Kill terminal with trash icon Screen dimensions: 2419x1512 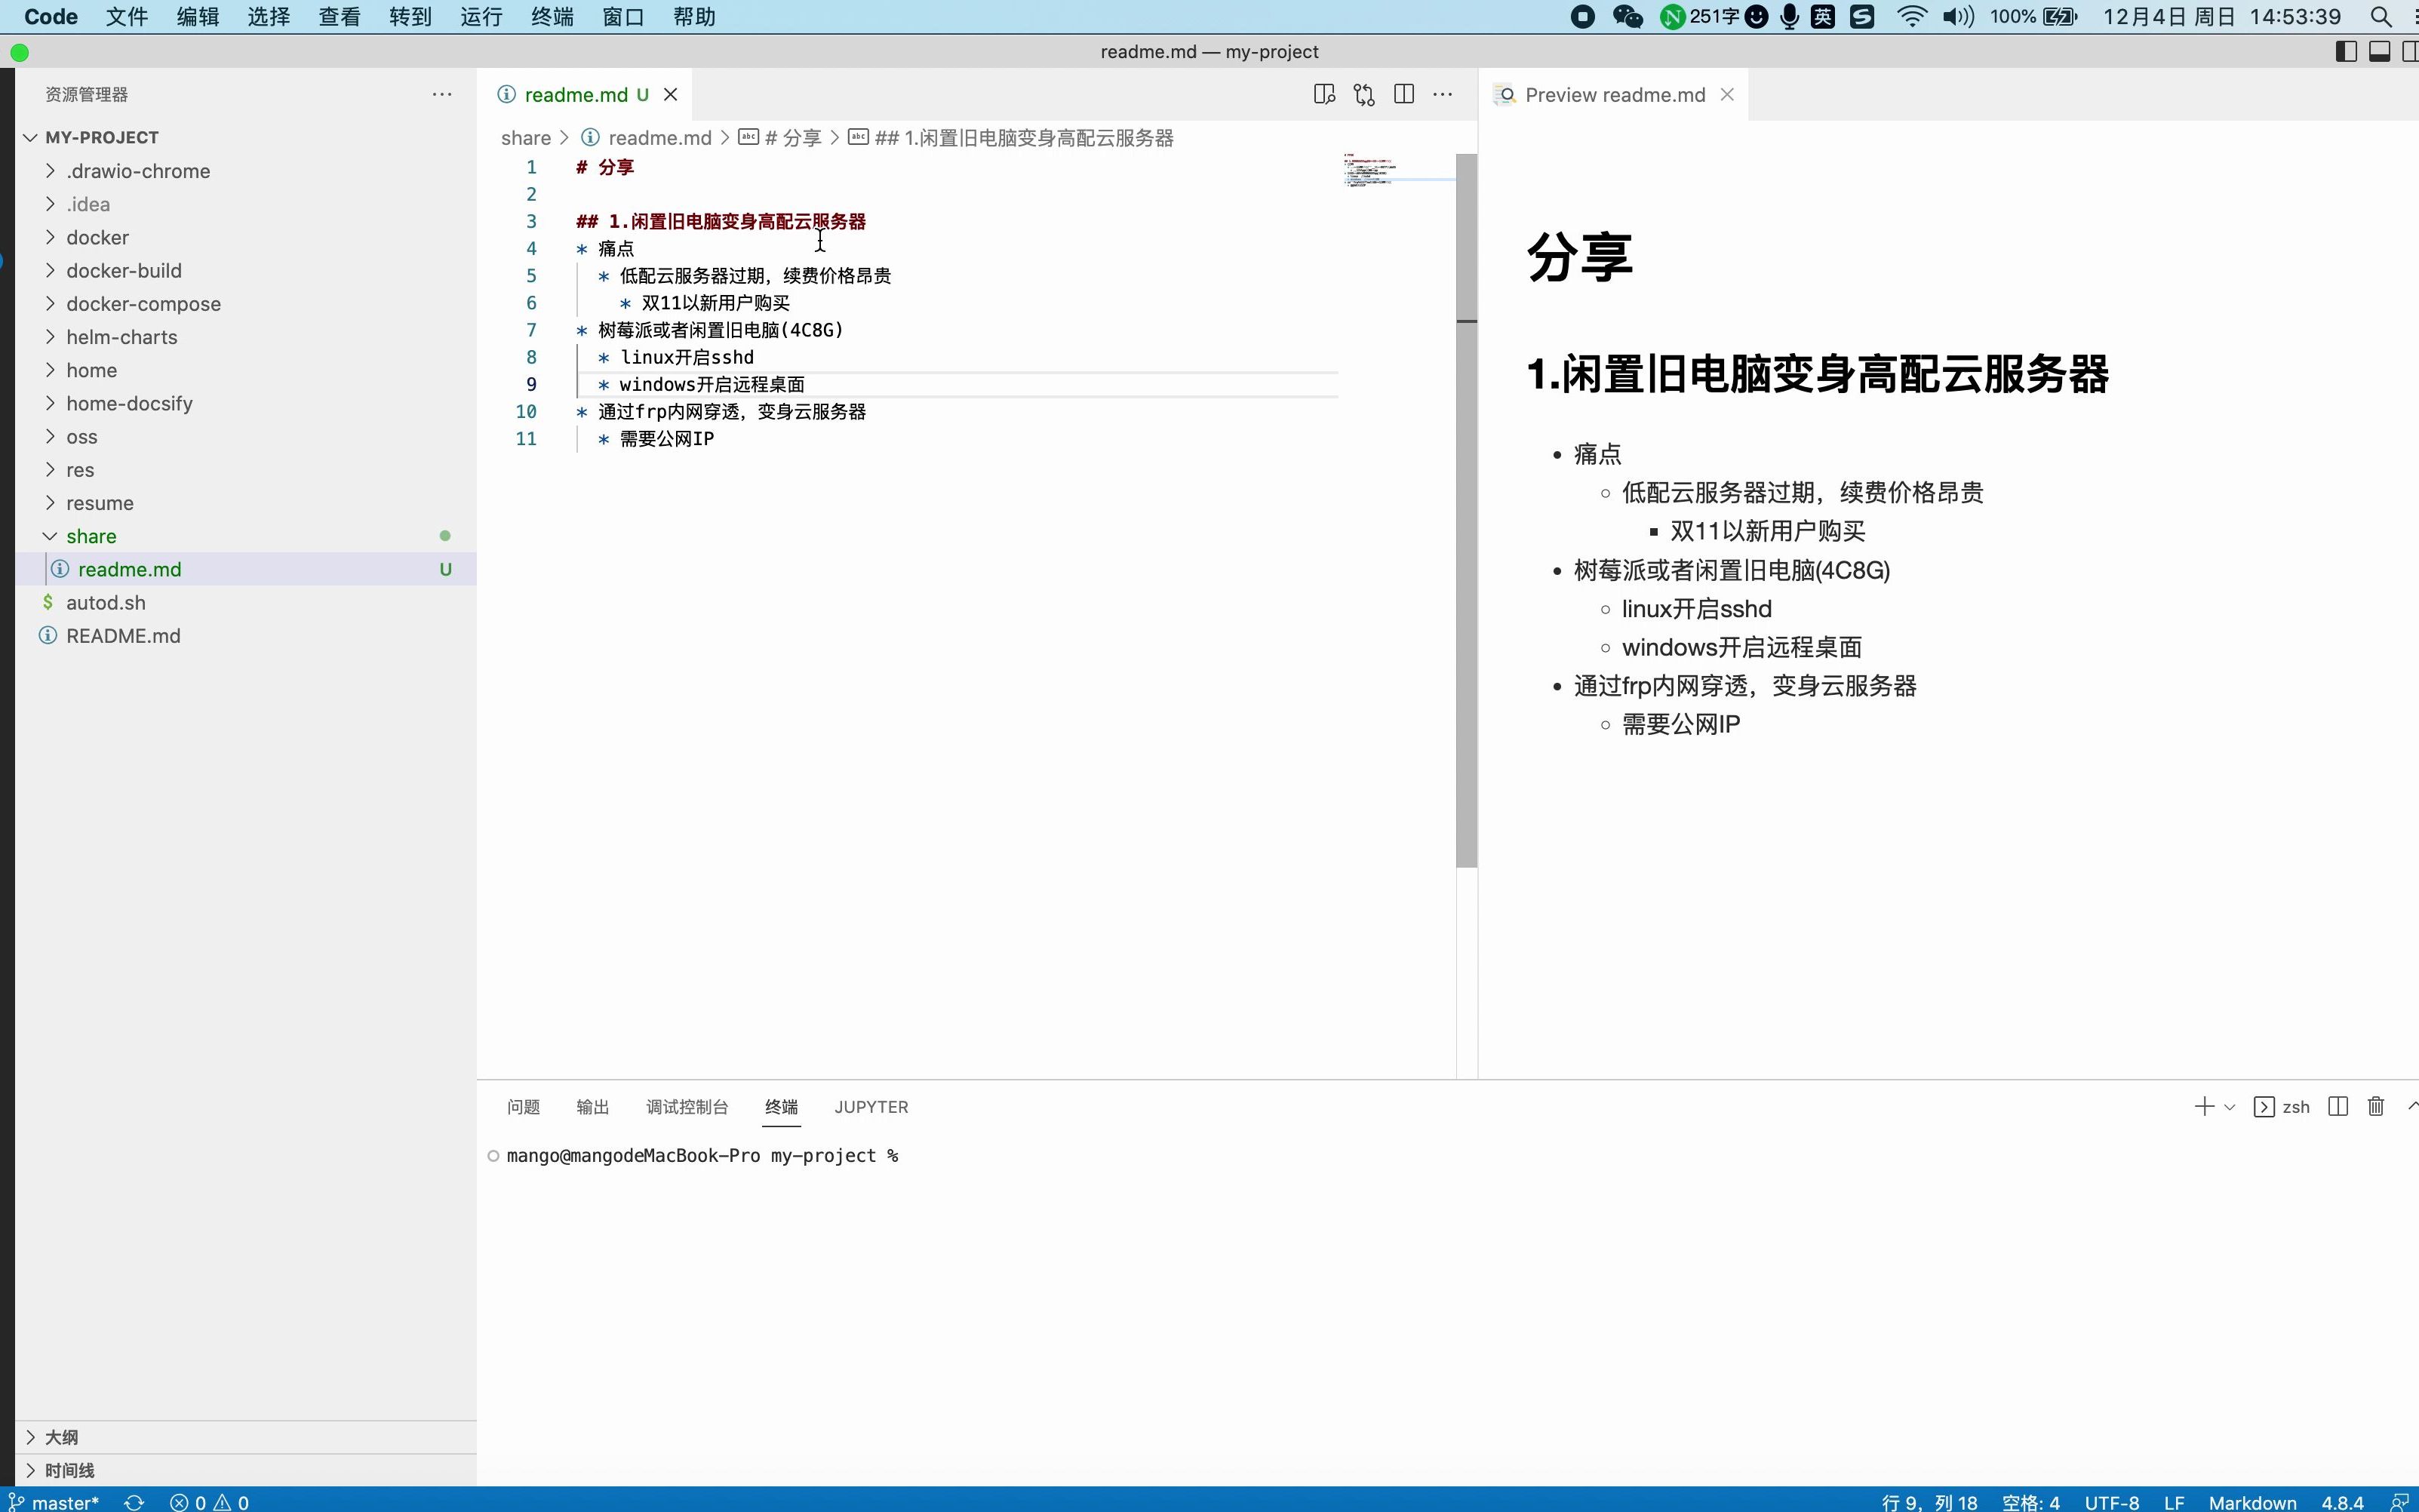pos(2376,1106)
